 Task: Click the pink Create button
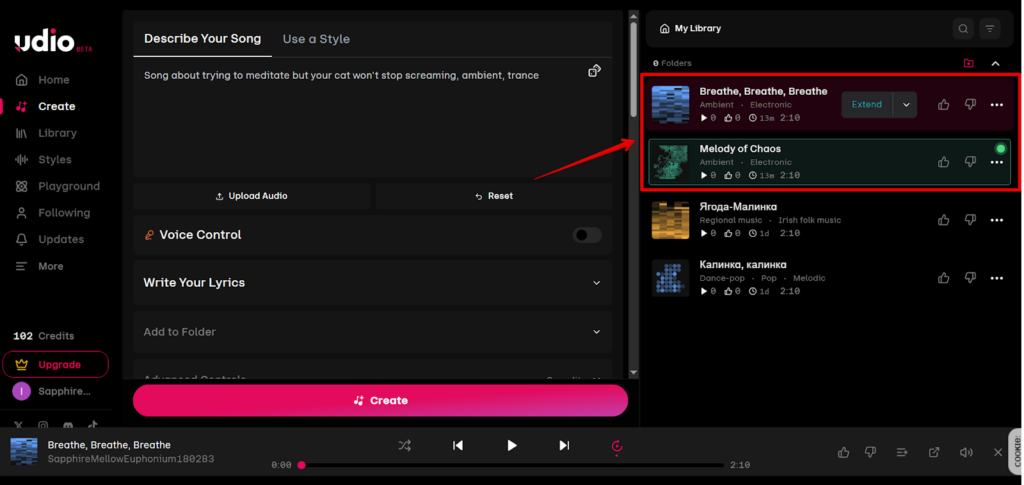tap(380, 401)
